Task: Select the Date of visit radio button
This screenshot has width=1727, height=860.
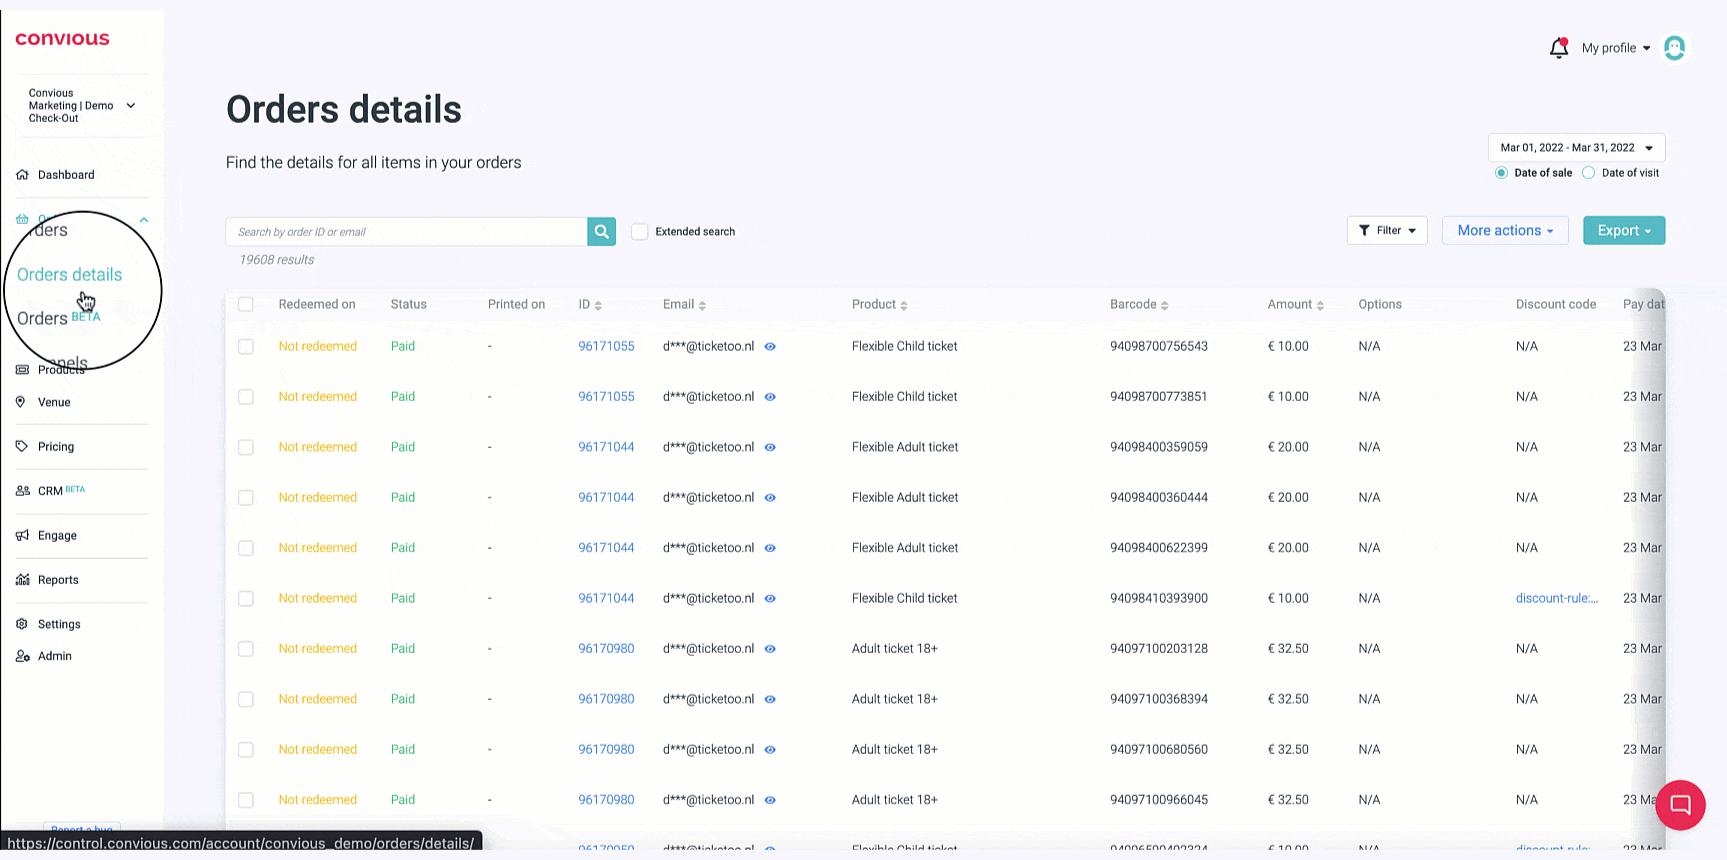Action: coord(1588,173)
